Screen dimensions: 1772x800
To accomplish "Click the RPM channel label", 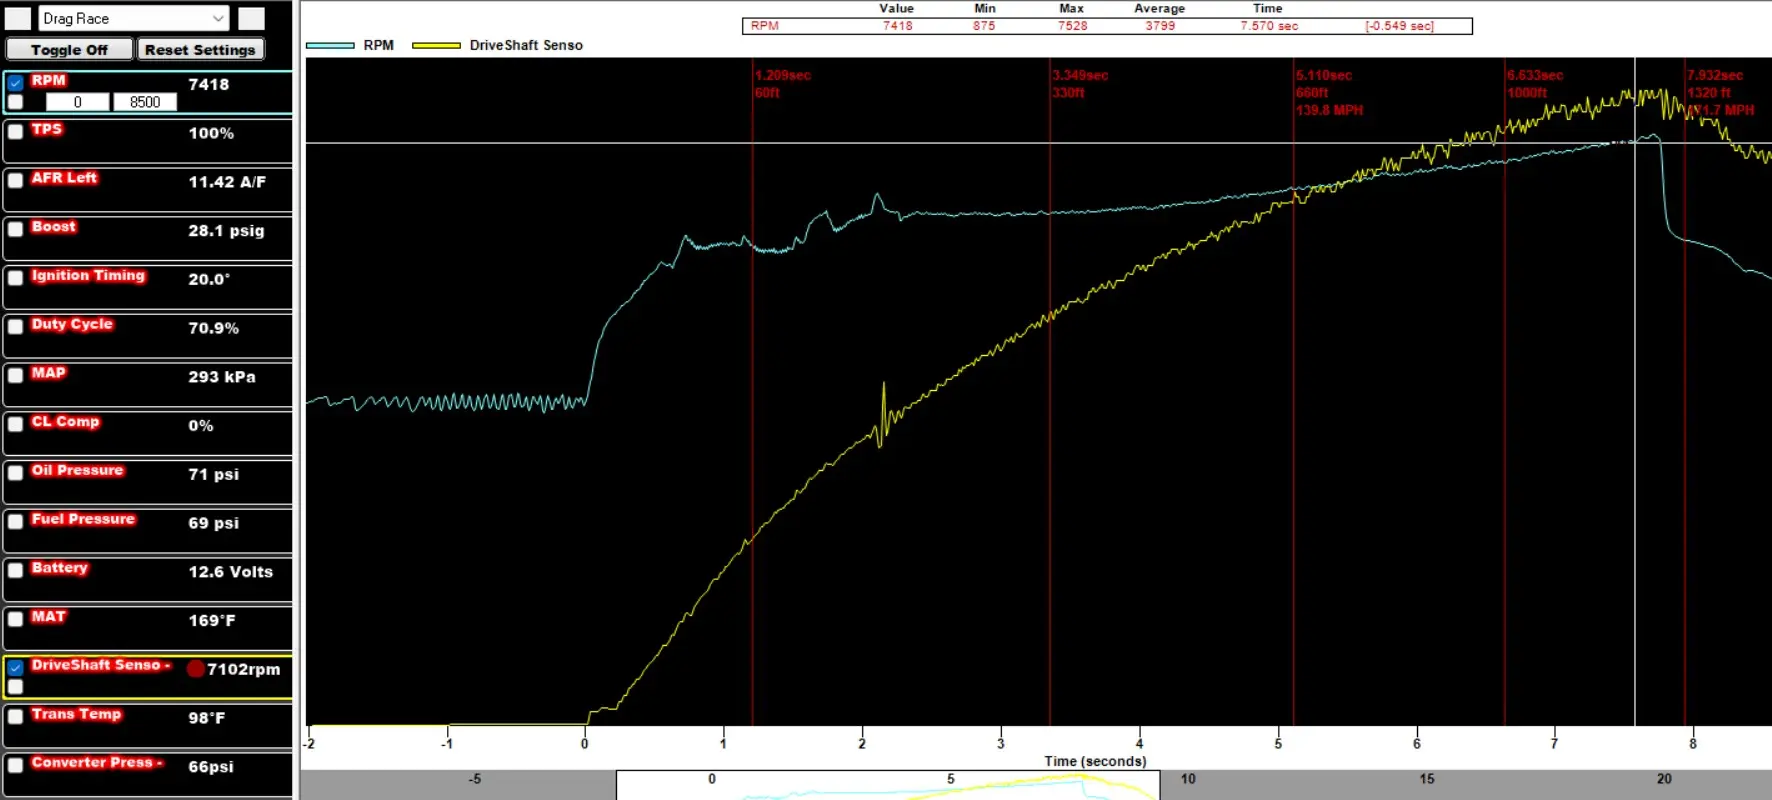I will tap(48, 81).
